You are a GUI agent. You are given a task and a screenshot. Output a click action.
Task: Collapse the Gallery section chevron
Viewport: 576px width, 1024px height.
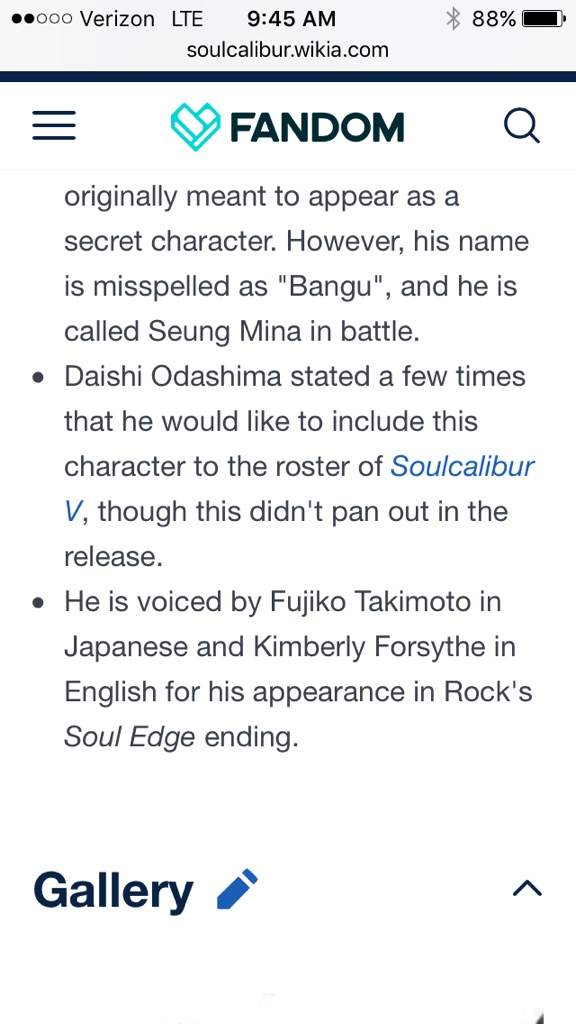pos(527,888)
